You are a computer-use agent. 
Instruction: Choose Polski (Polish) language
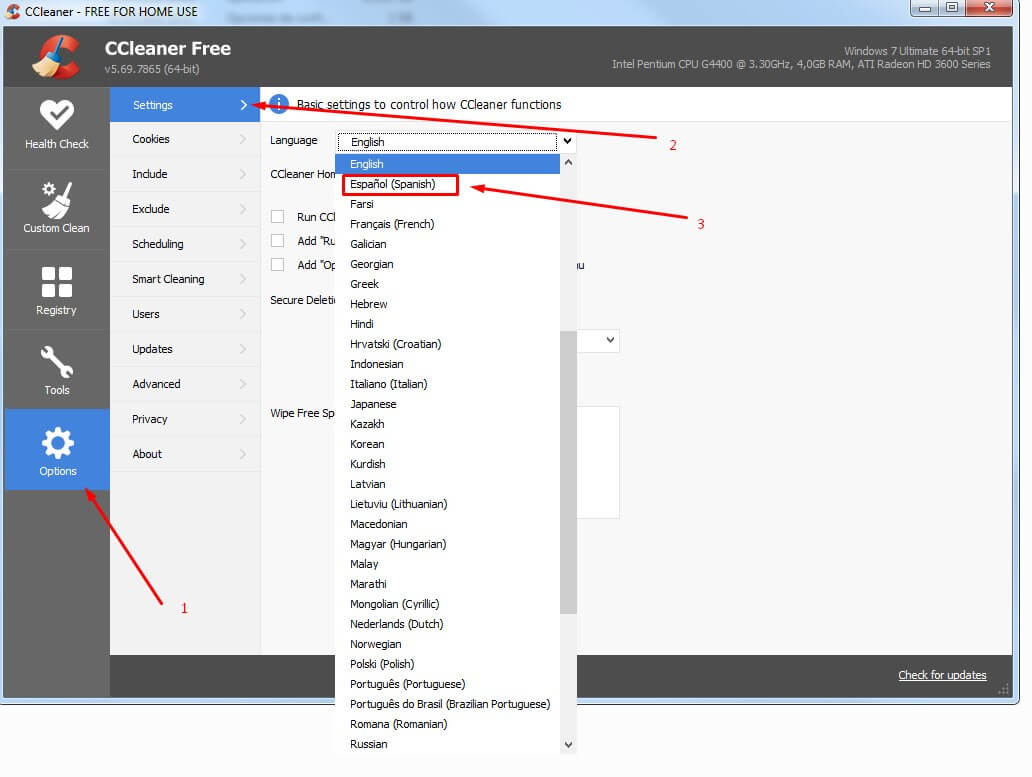pyautogui.click(x=448, y=664)
